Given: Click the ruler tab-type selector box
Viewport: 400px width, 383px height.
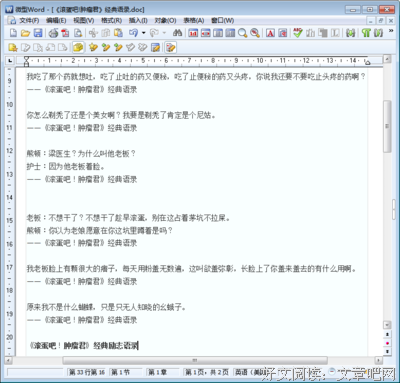Looking at the screenshot, I should (10, 61).
